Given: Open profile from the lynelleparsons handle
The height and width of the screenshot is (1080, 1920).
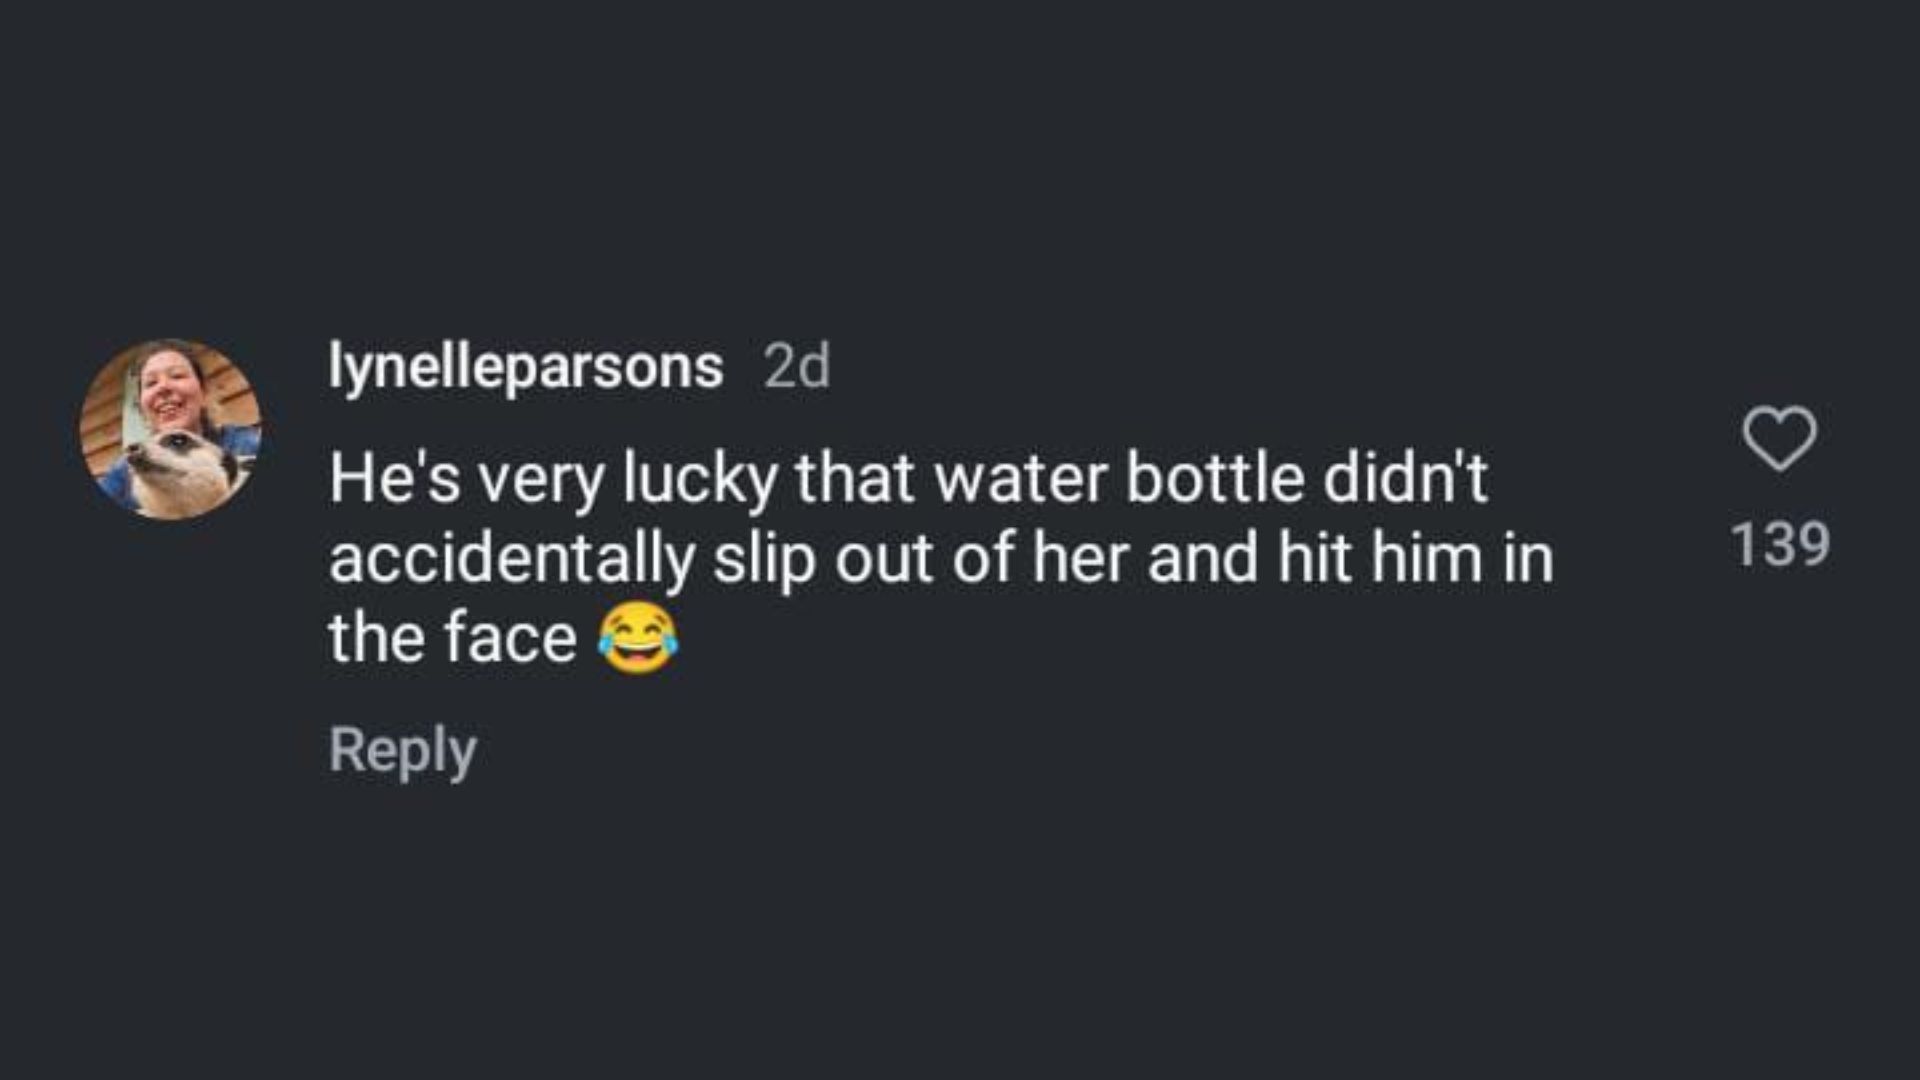Looking at the screenshot, I should coord(526,366).
